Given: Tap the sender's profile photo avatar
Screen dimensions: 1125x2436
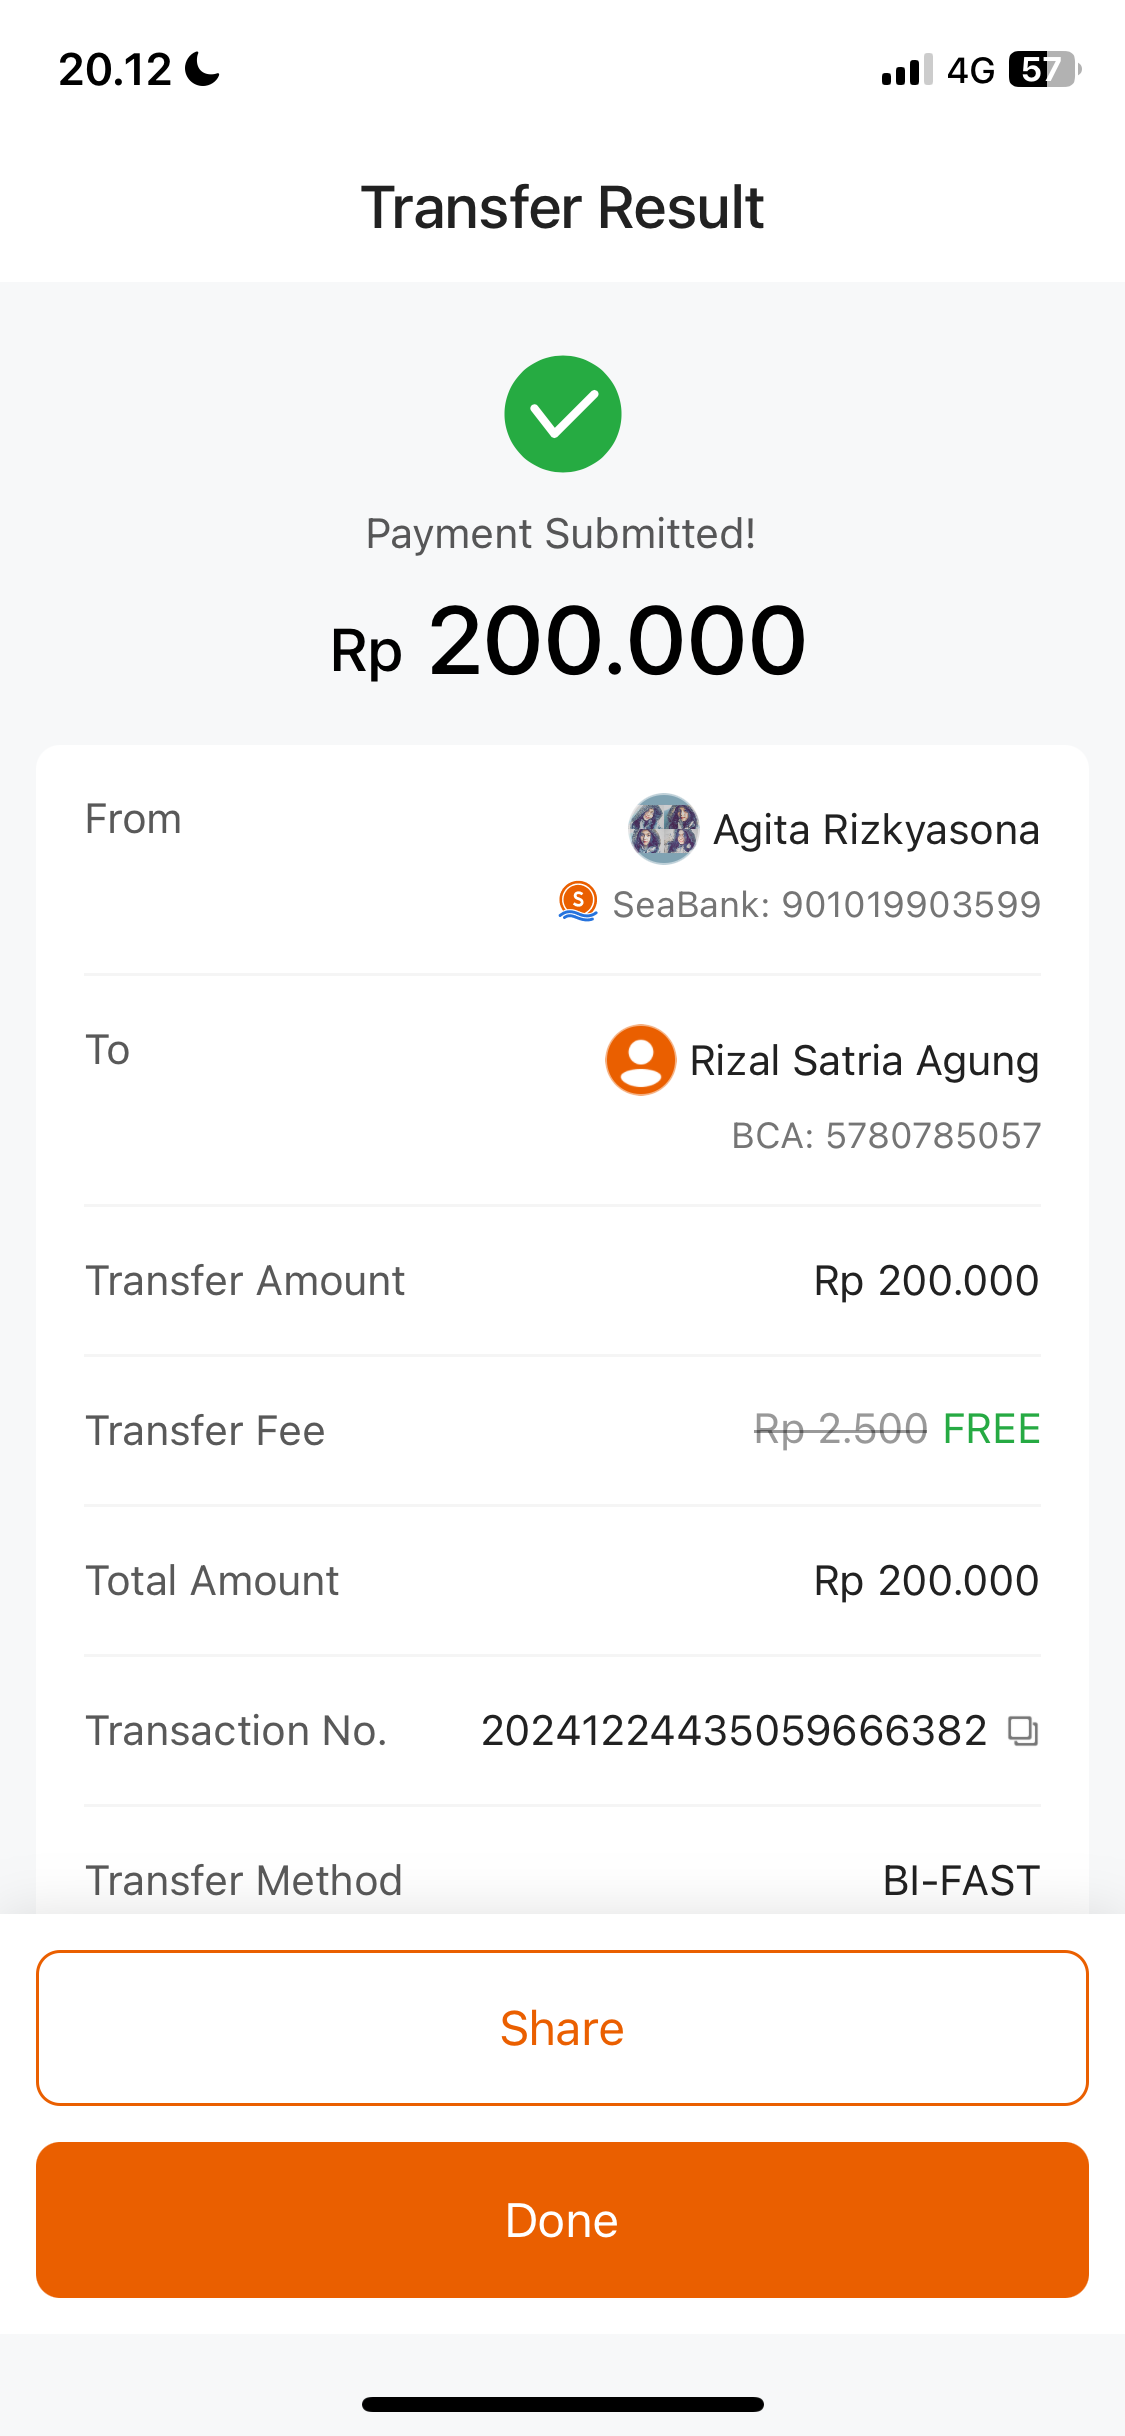Looking at the screenshot, I should tap(663, 829).
